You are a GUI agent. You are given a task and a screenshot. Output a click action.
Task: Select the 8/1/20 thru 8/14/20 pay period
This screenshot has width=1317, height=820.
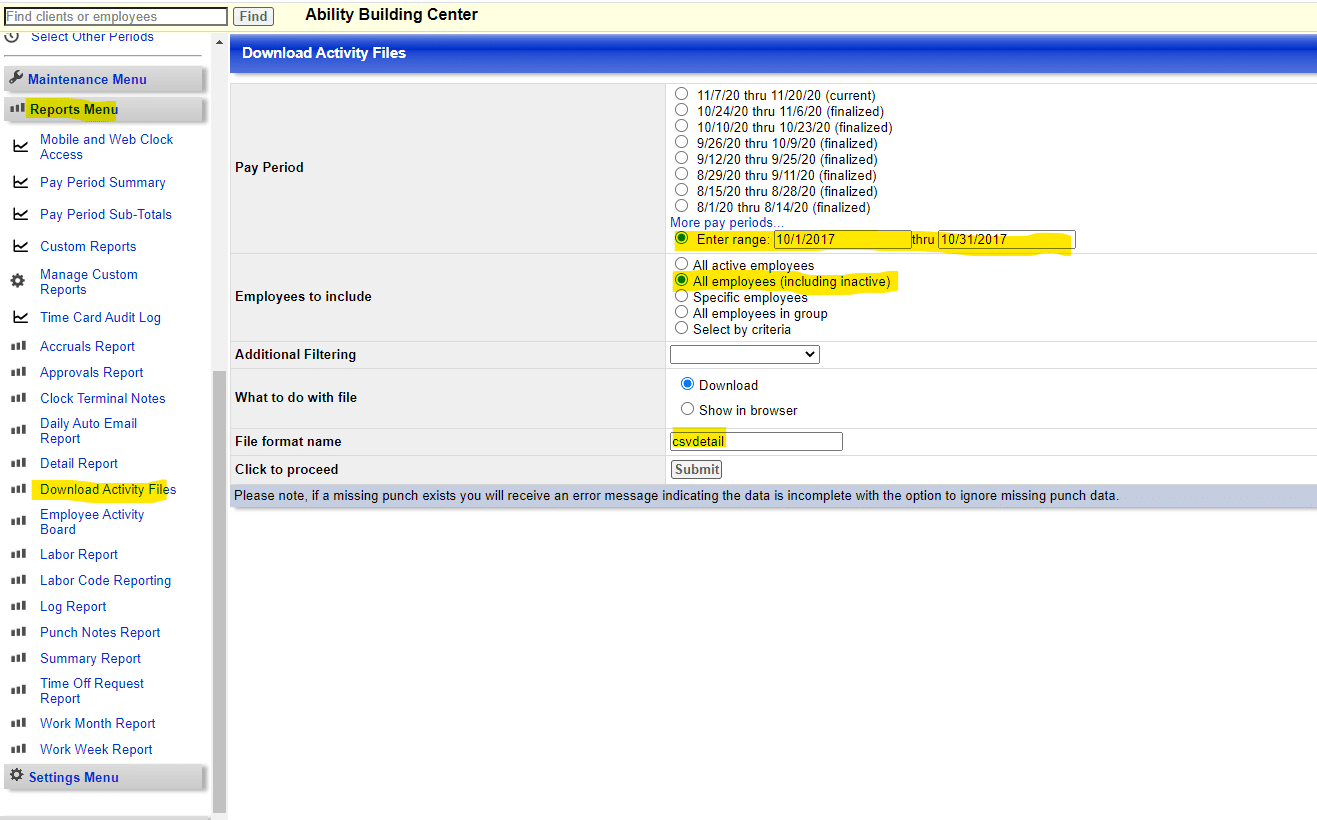point(682,207)
